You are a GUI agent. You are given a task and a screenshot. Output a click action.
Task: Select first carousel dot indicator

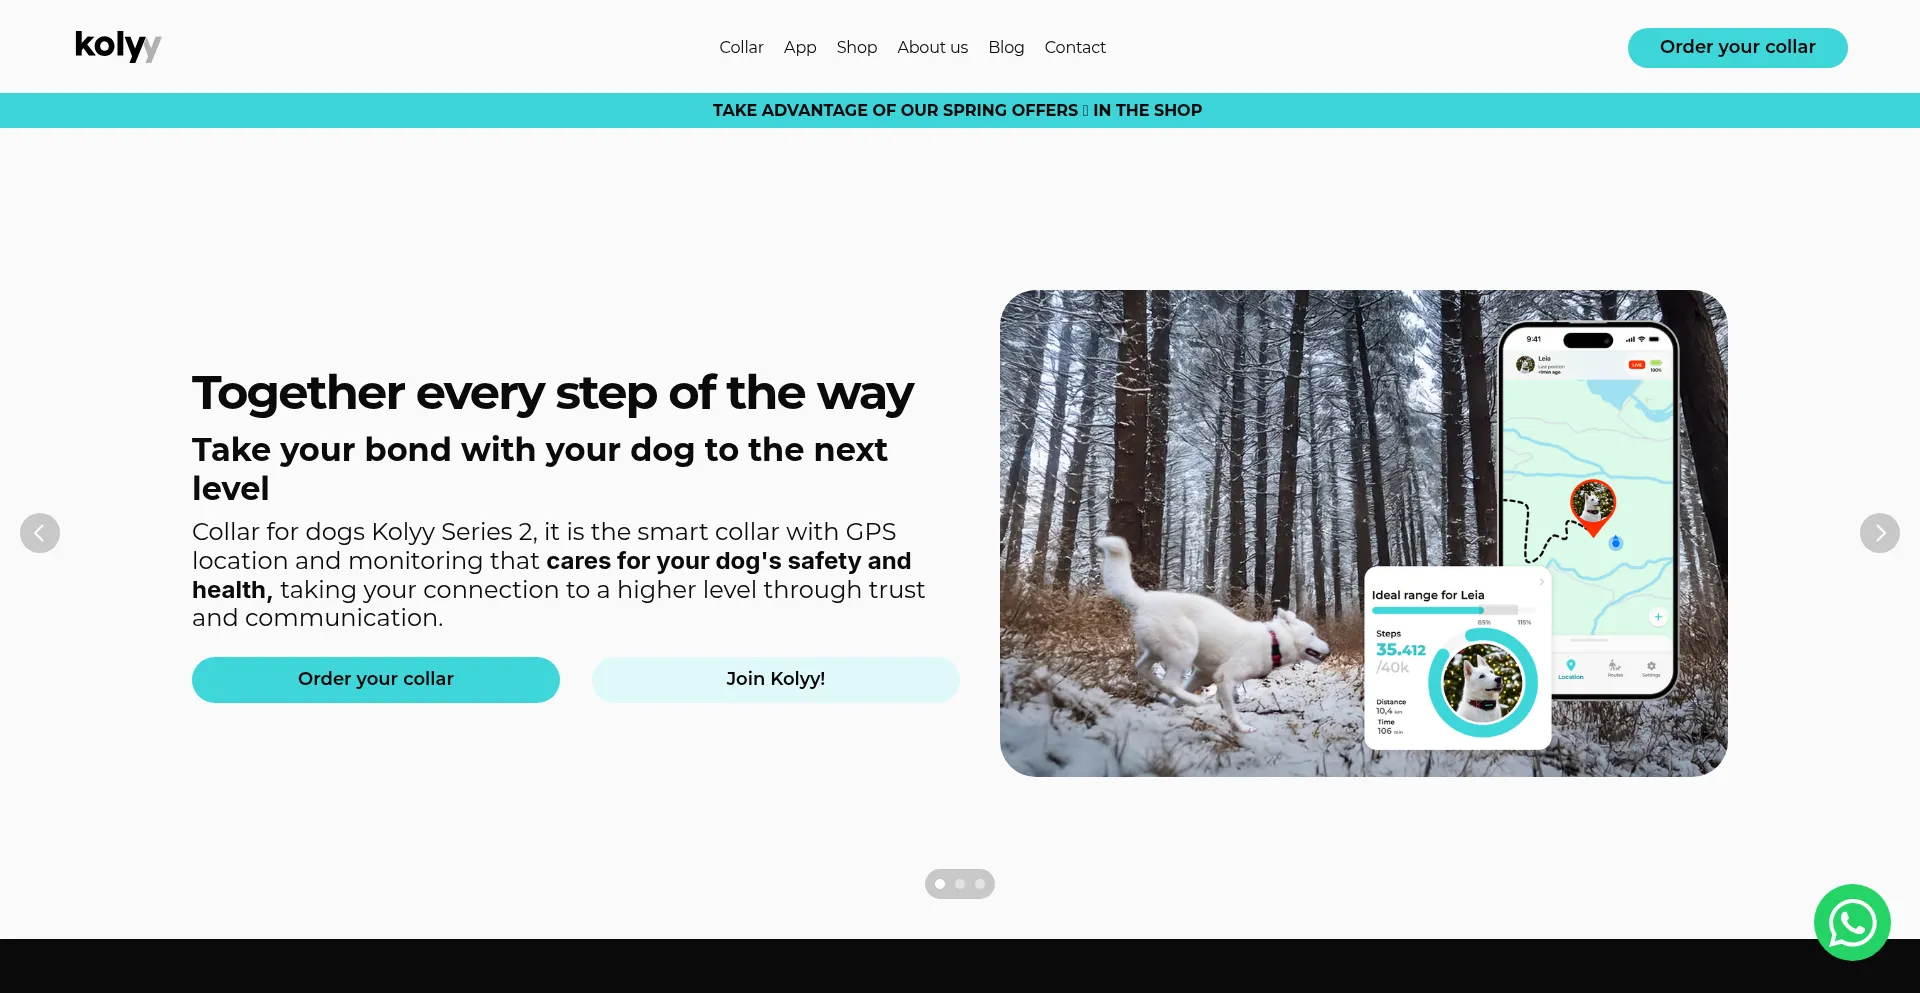(x=940, y=884)
